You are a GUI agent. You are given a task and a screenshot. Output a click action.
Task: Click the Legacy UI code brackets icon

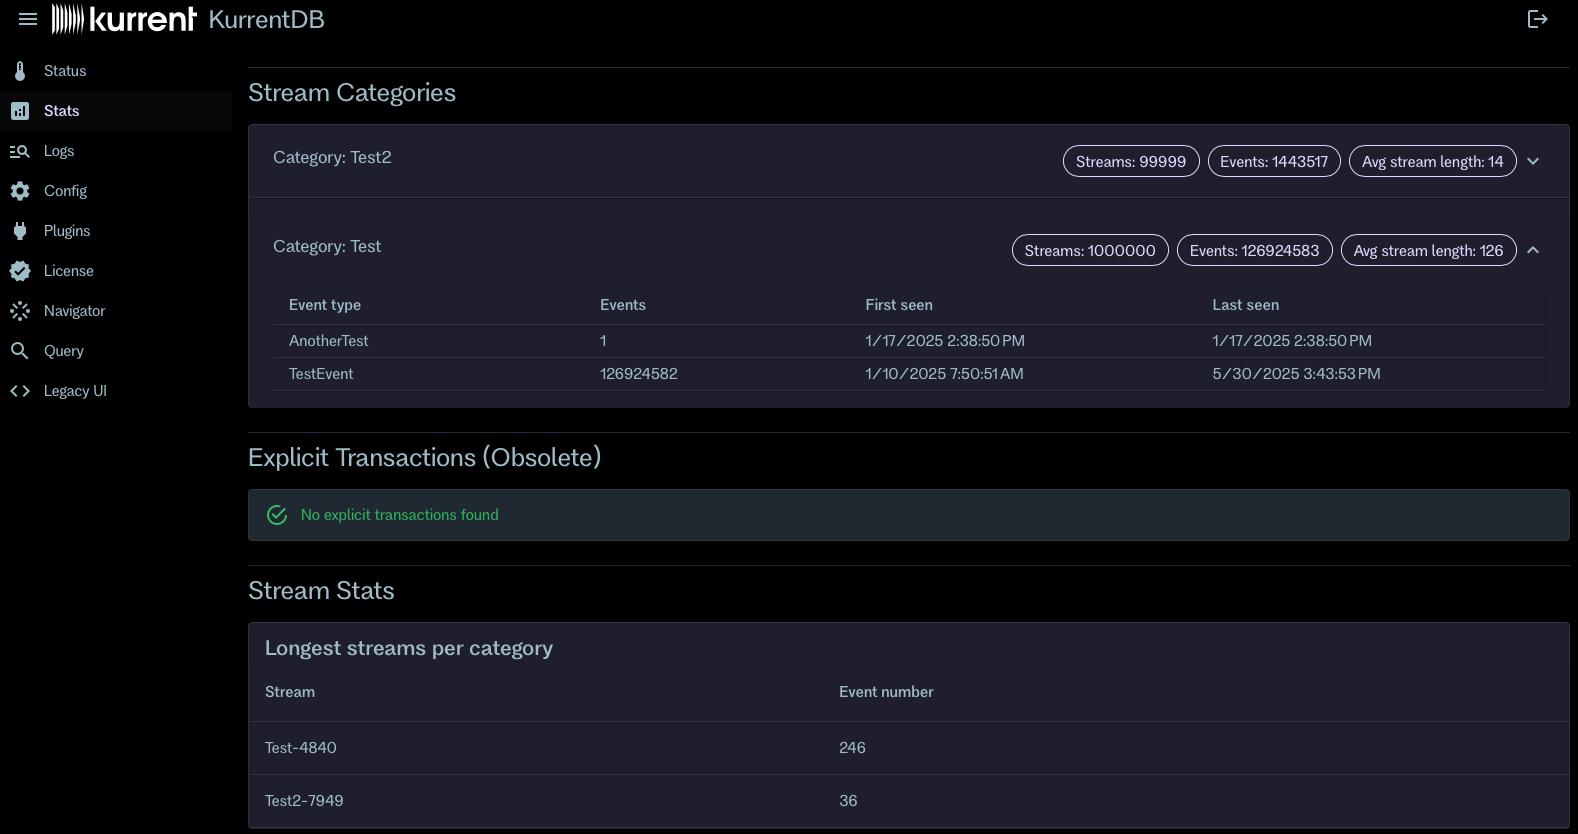pos(20,391)
